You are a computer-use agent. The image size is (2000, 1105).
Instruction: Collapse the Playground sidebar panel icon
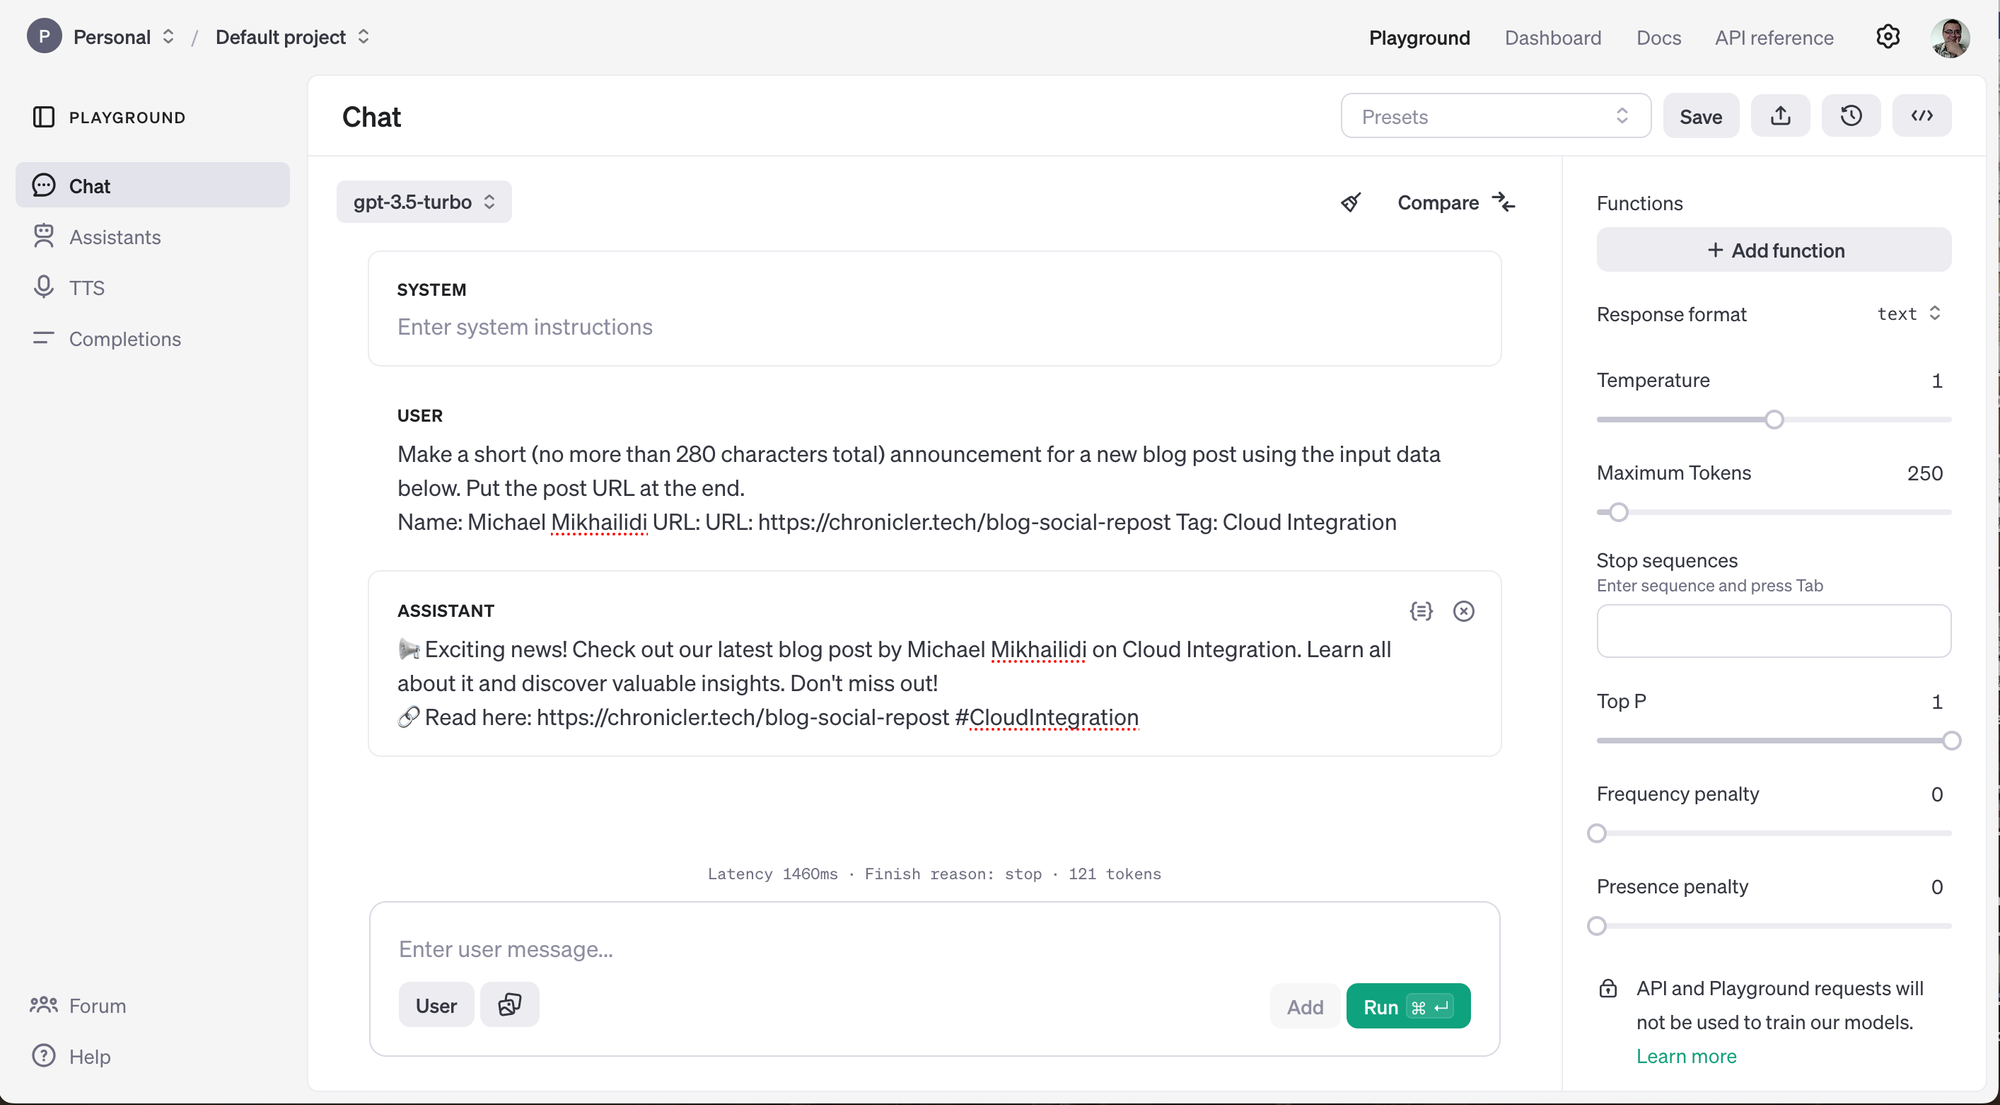click(44, 117)
